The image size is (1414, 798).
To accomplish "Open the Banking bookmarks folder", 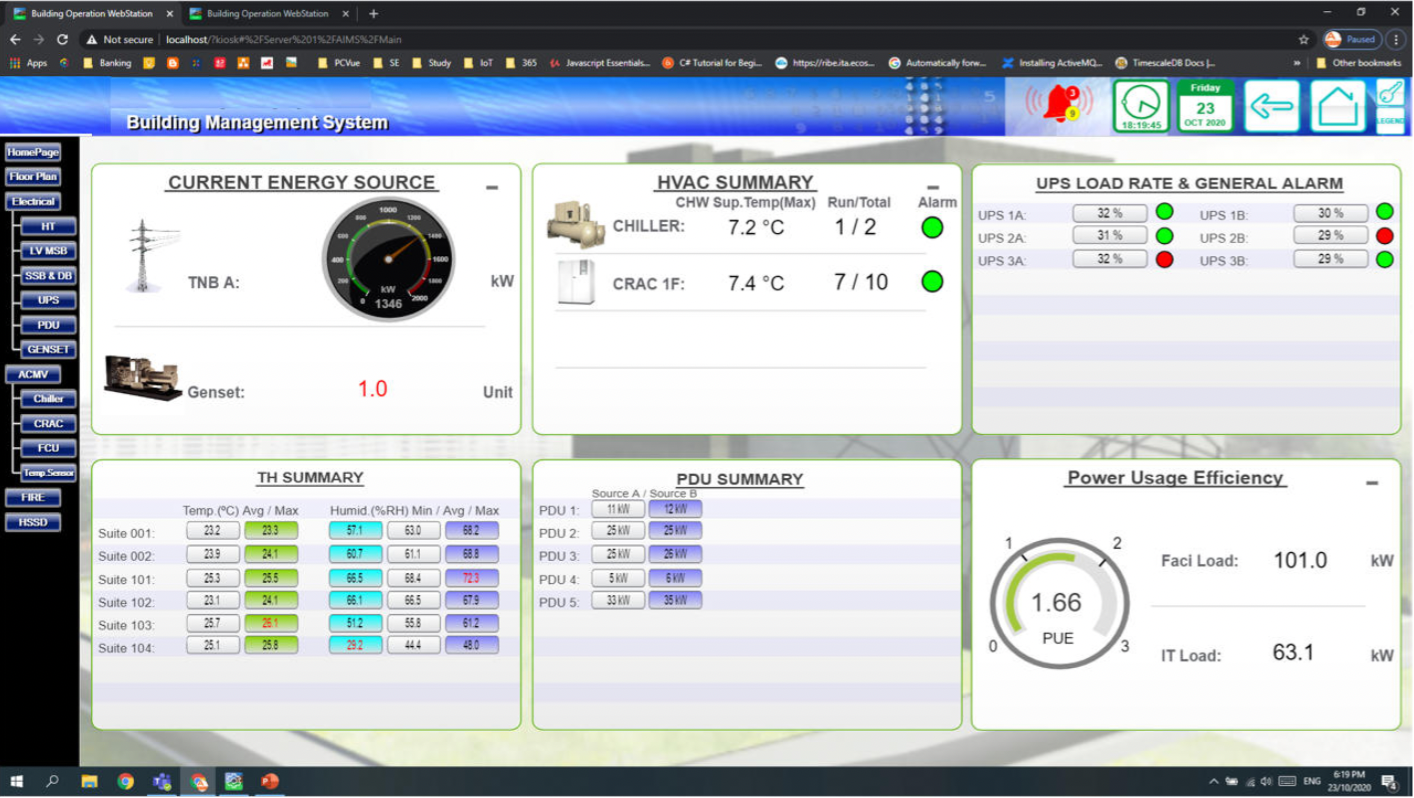I will (x=108, y=62).
